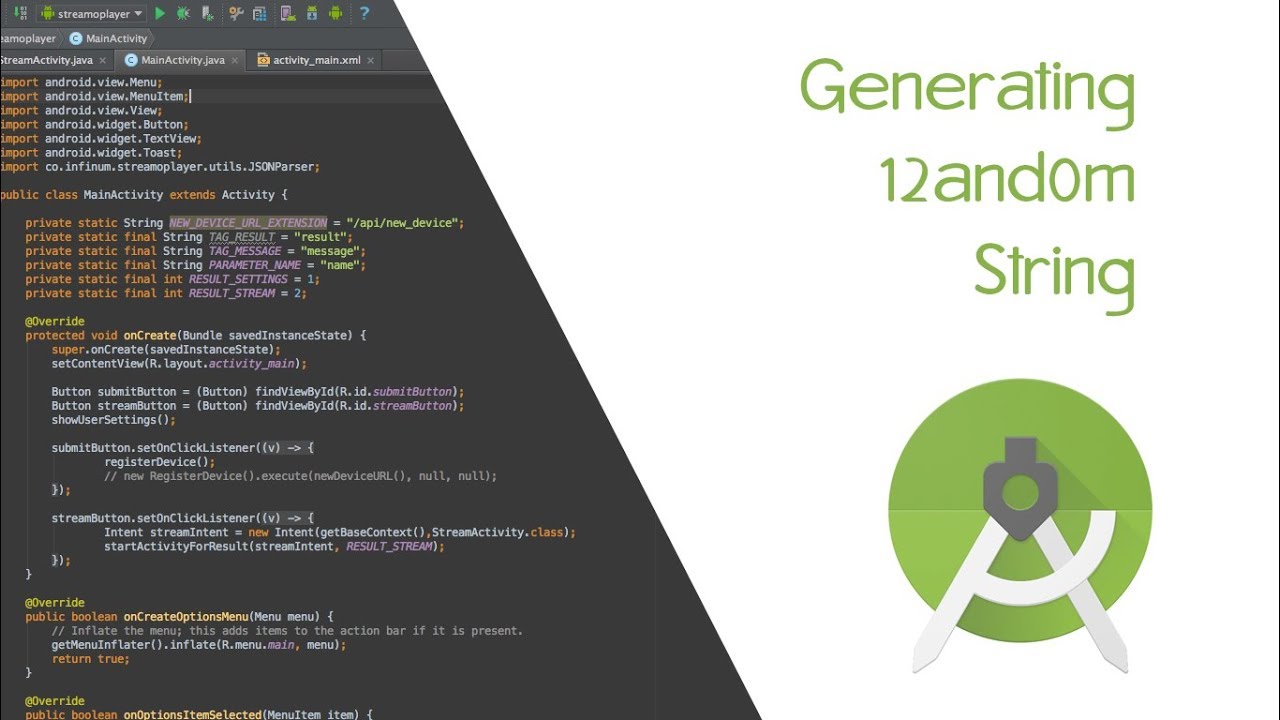Viewport: 1280px width, 720px height.
Task: Click the blue Help question mark icon
Action: point(364,14)
